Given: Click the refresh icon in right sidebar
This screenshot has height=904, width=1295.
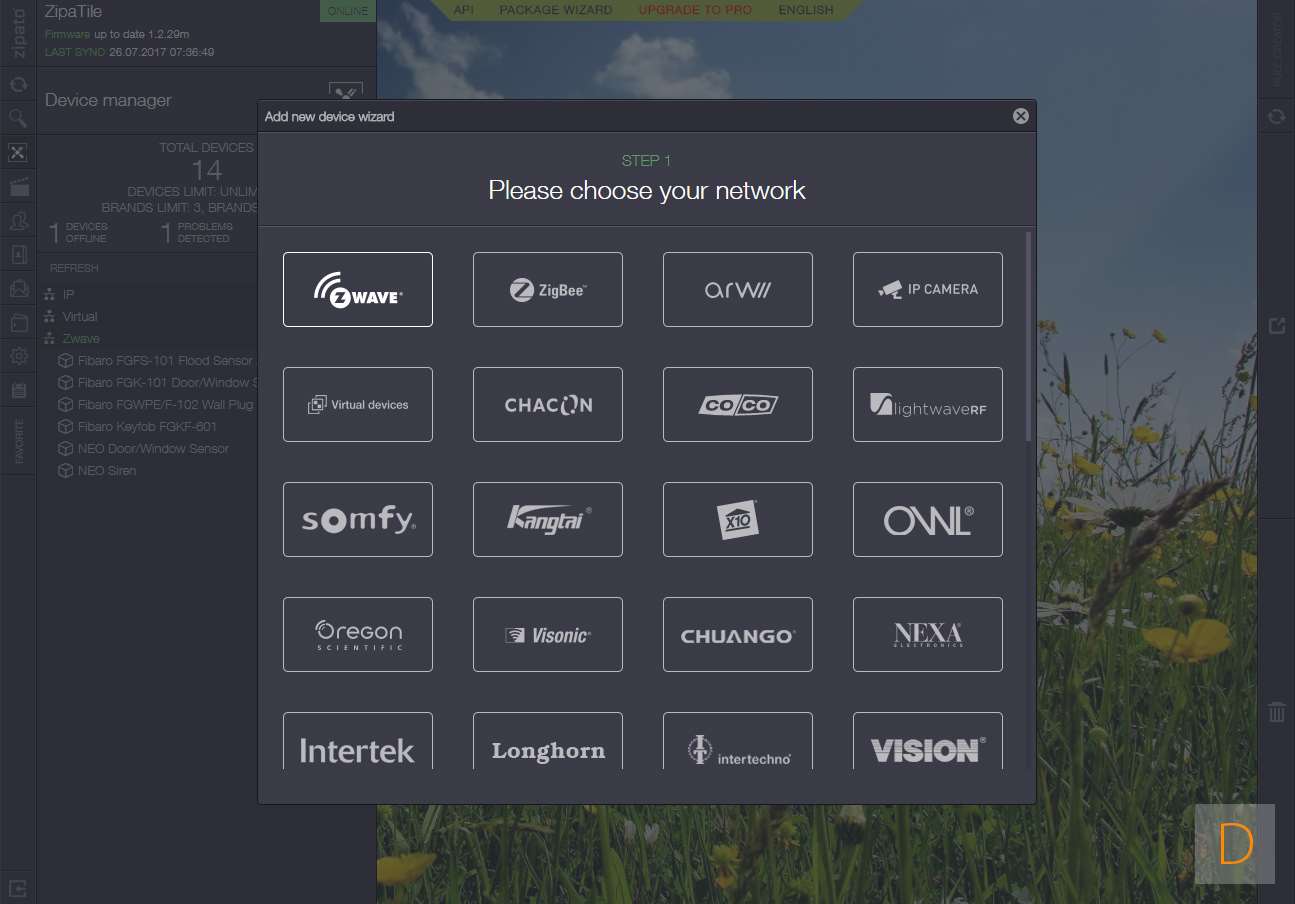Looking at the screenshot, I should point(1276,116).
